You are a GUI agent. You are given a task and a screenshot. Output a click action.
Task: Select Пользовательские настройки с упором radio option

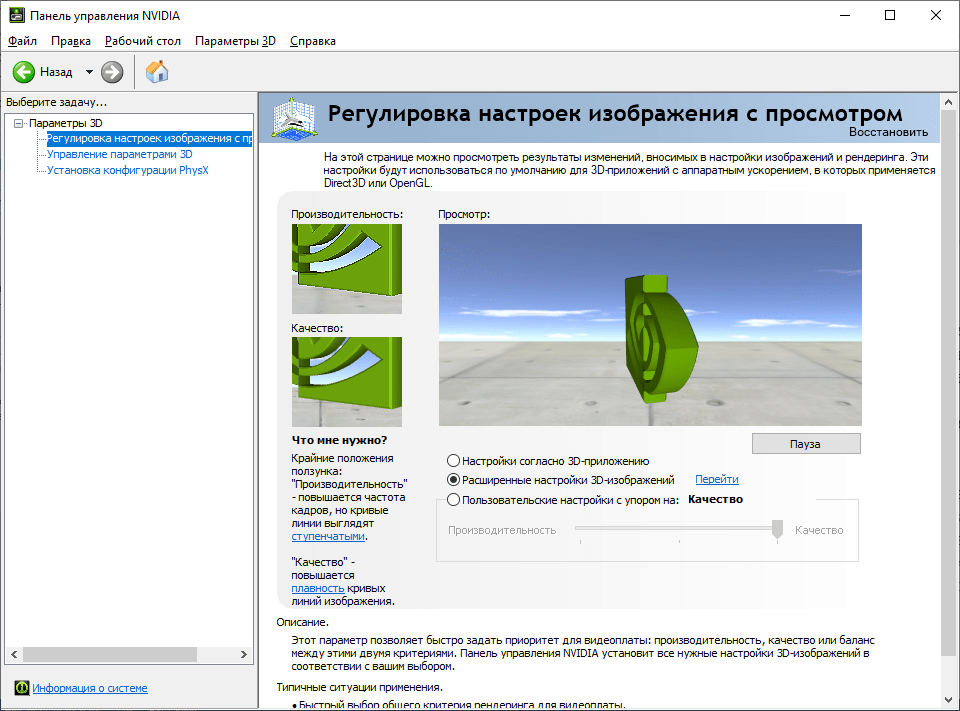(x=454, y=500)
